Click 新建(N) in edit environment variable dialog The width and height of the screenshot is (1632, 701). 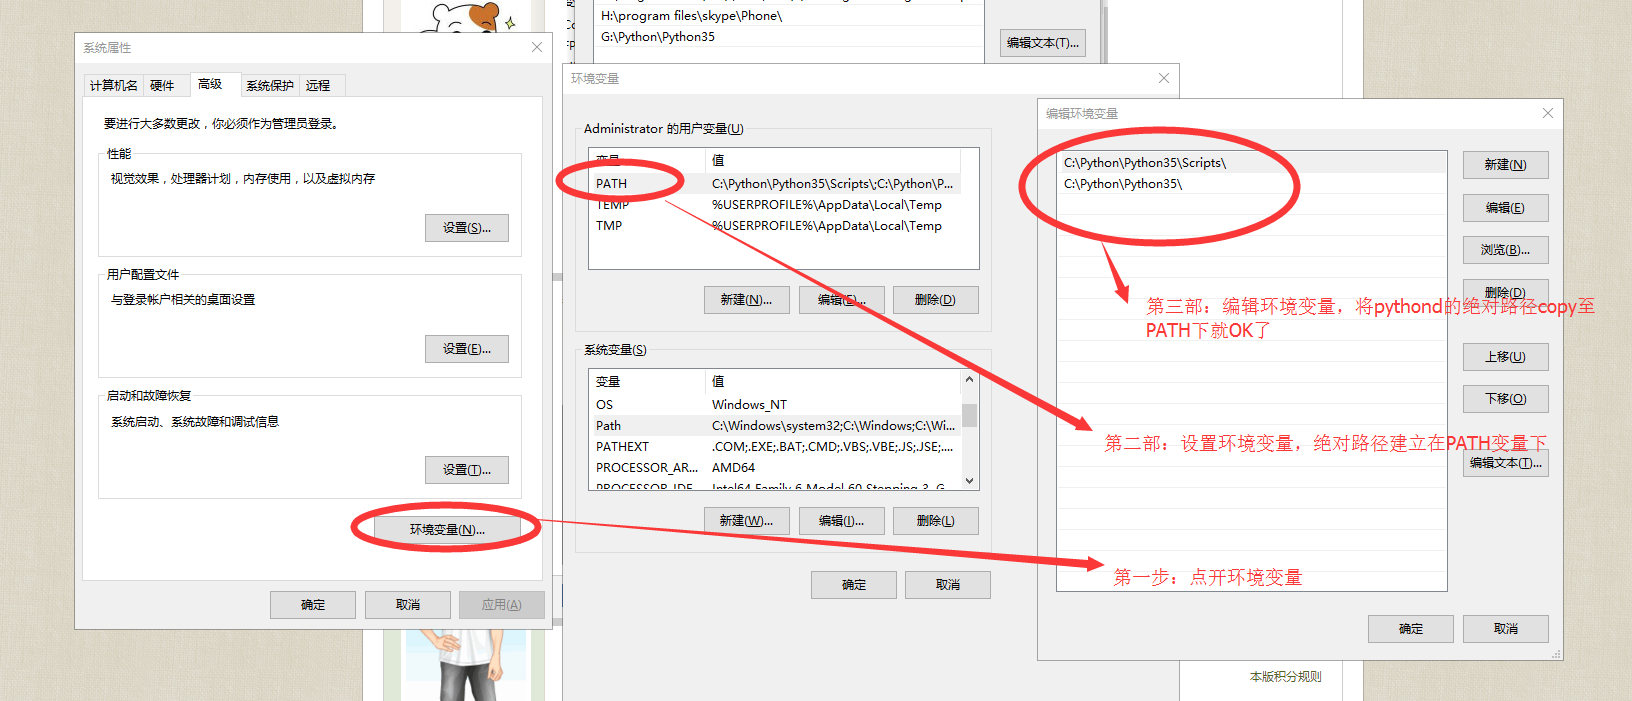click(x=1505, y=165)
